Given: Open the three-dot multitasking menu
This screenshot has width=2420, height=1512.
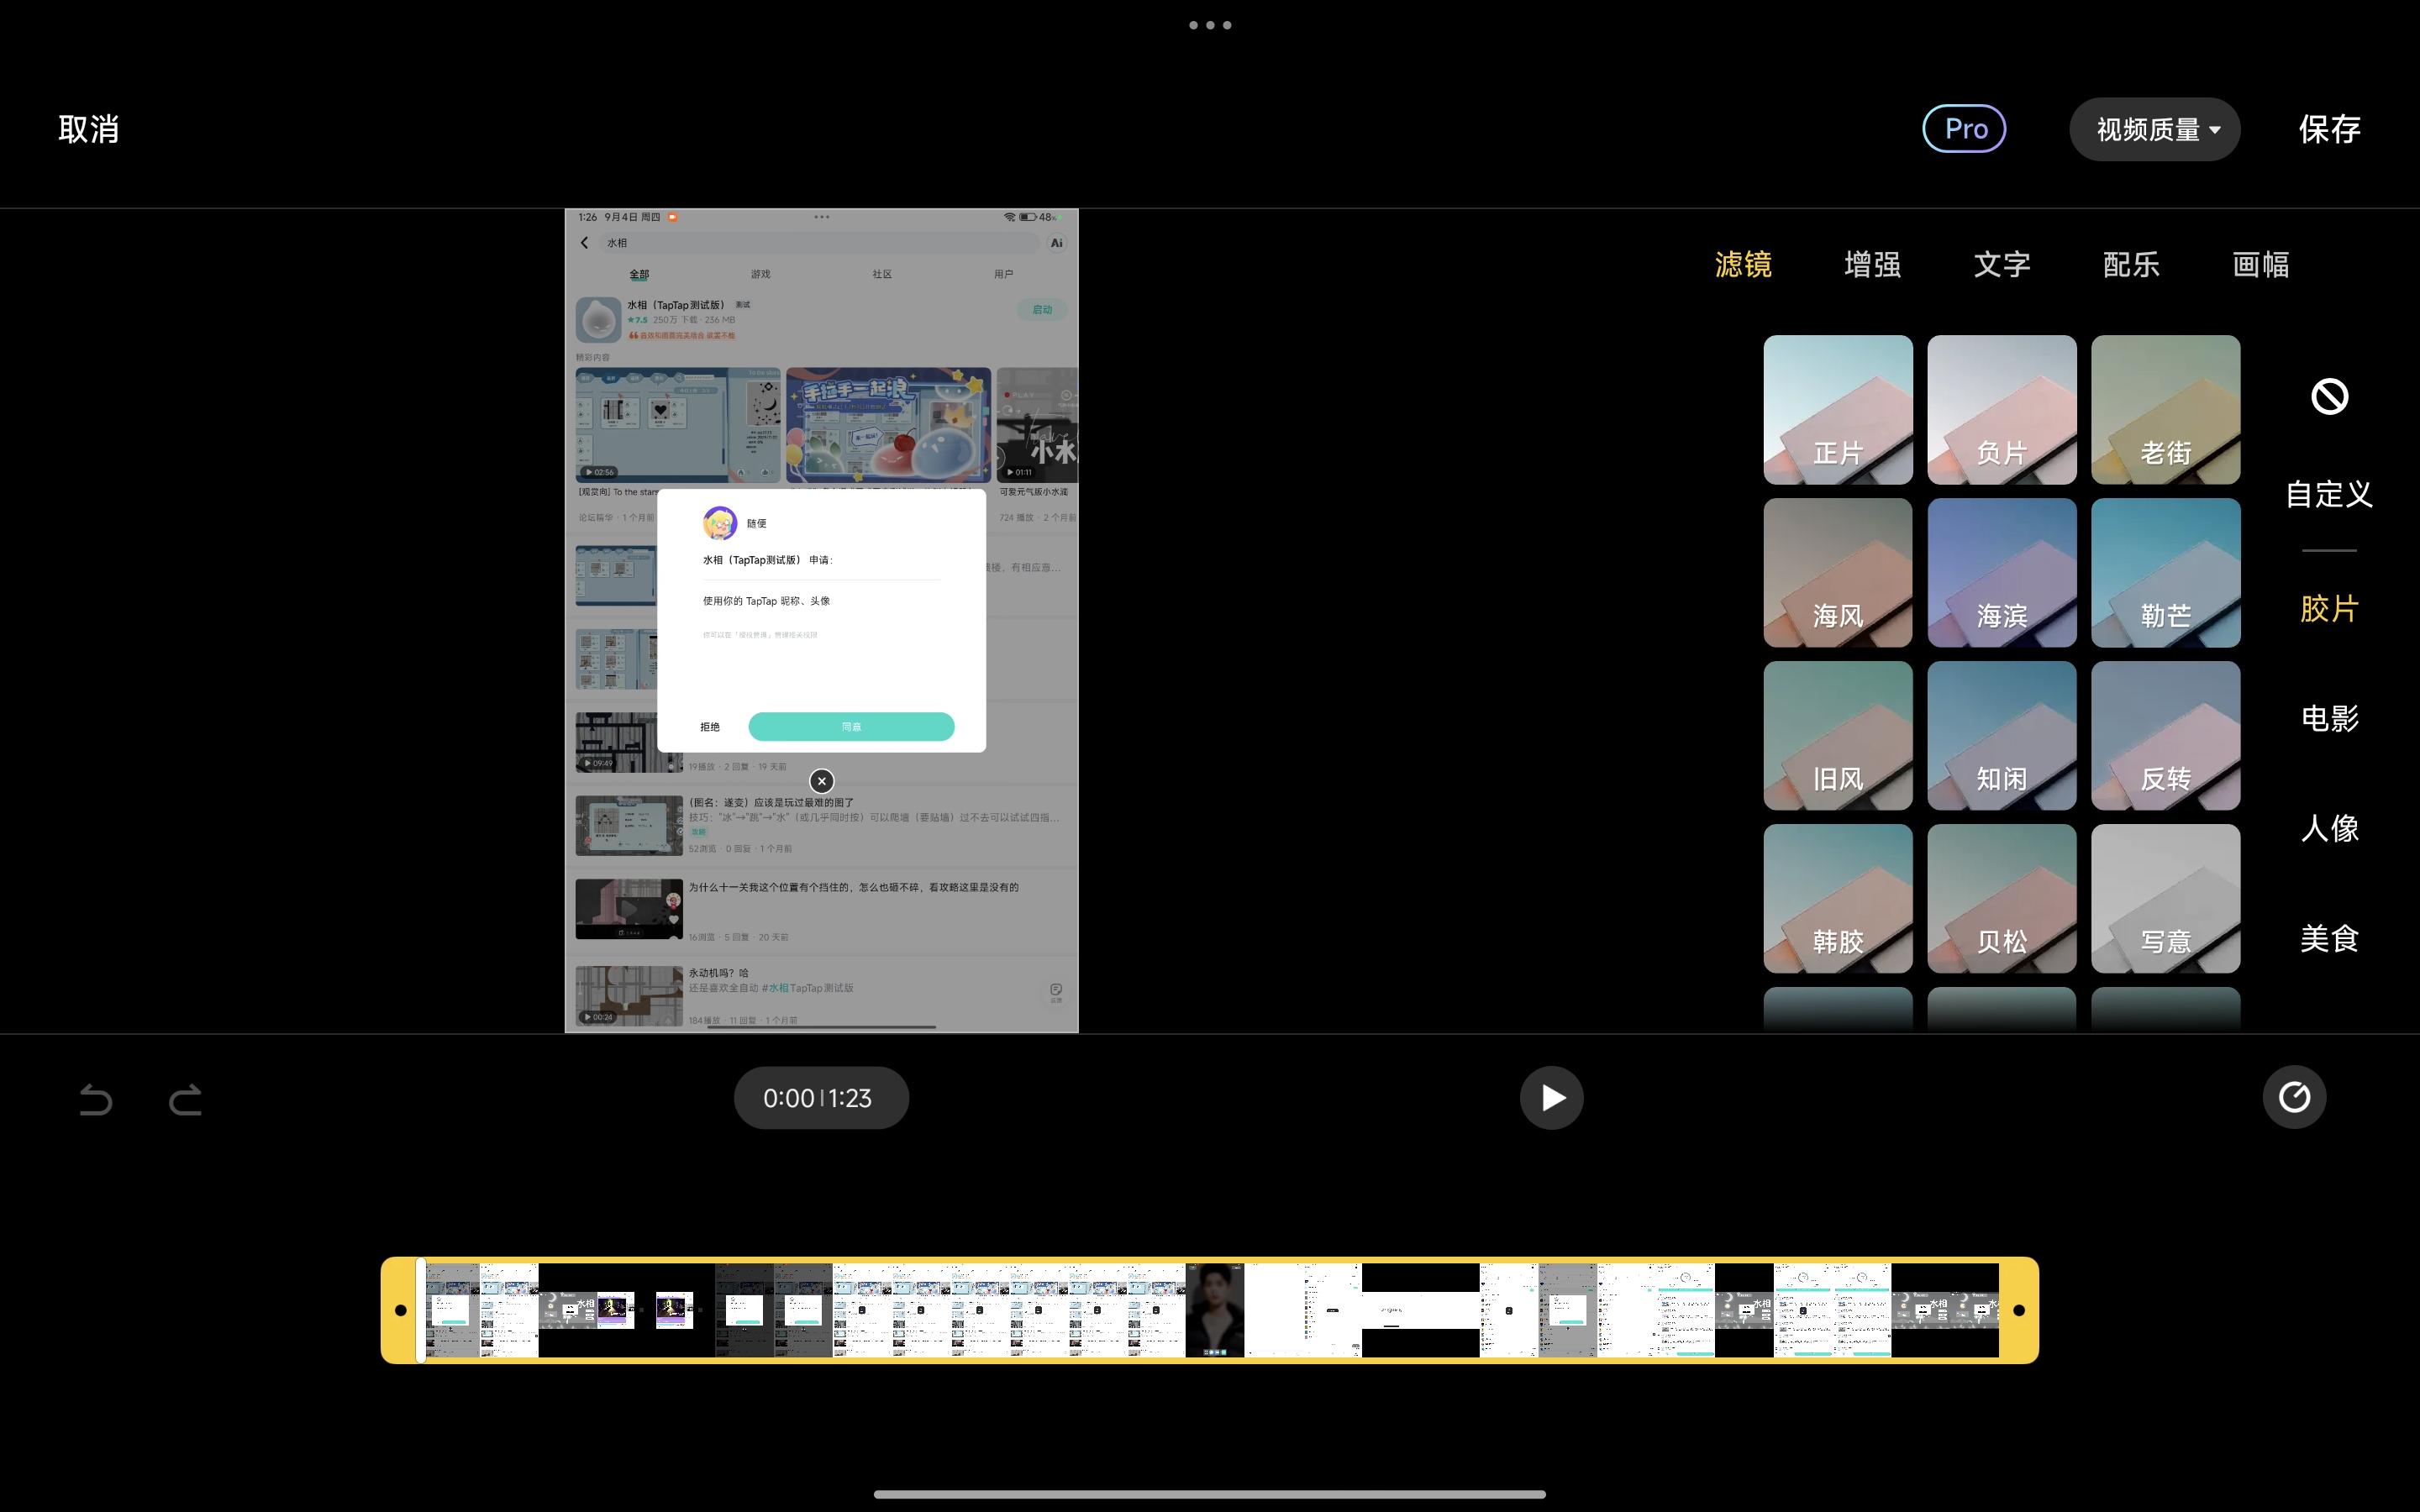Looking at the screenshot, I should (1210, 25).
